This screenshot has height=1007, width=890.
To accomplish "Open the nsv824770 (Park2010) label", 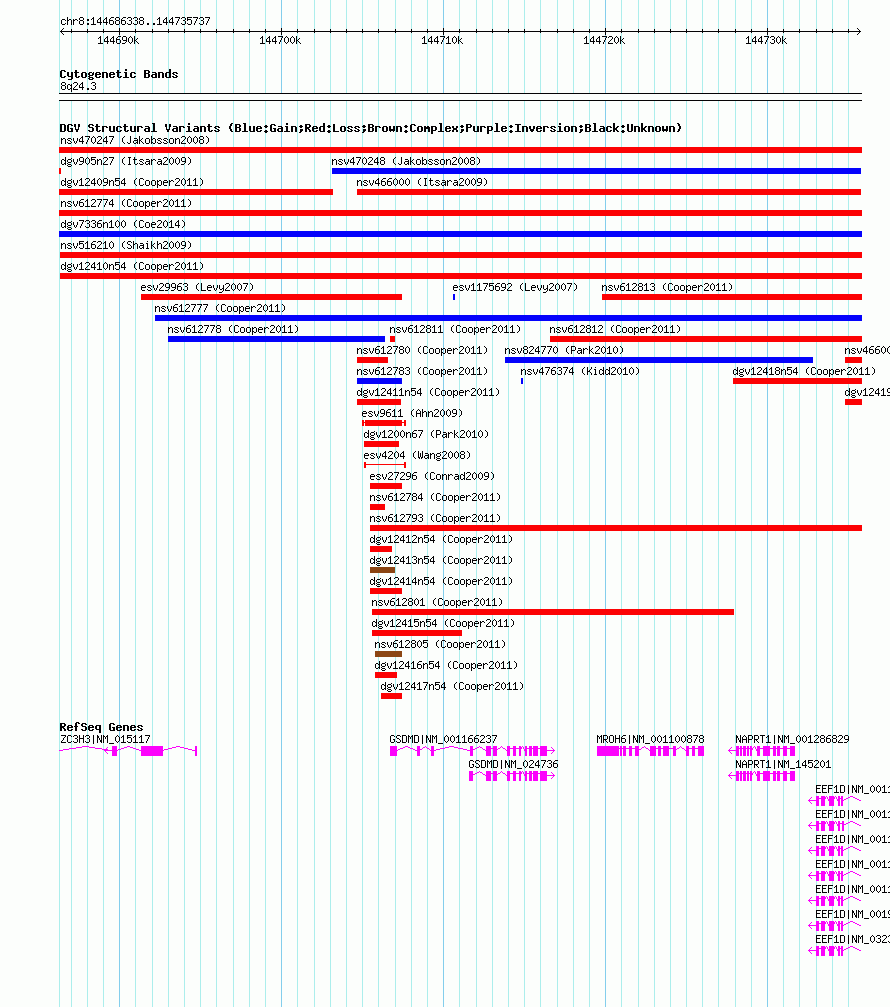I will coord(564,351).
